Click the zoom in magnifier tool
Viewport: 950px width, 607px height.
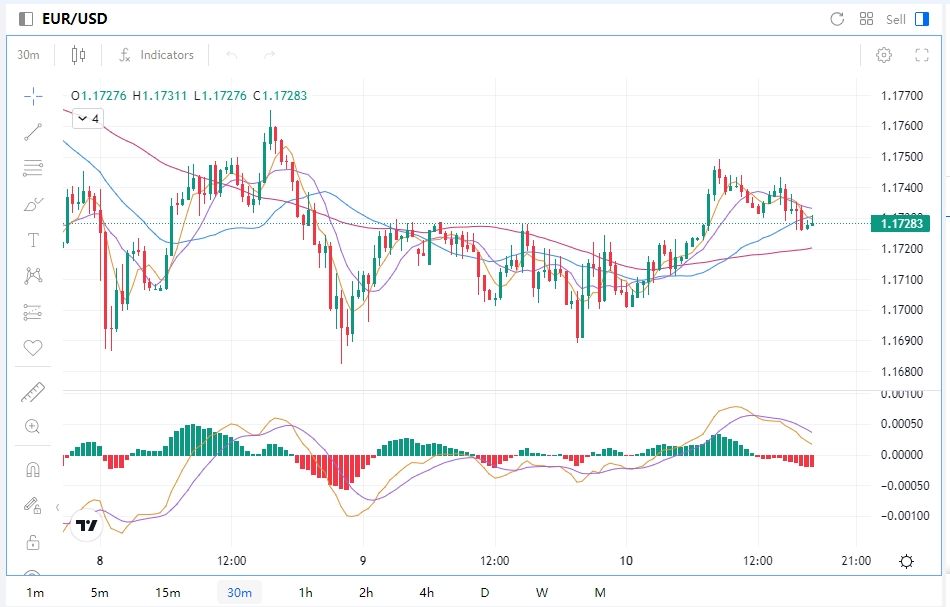point(33,427)
